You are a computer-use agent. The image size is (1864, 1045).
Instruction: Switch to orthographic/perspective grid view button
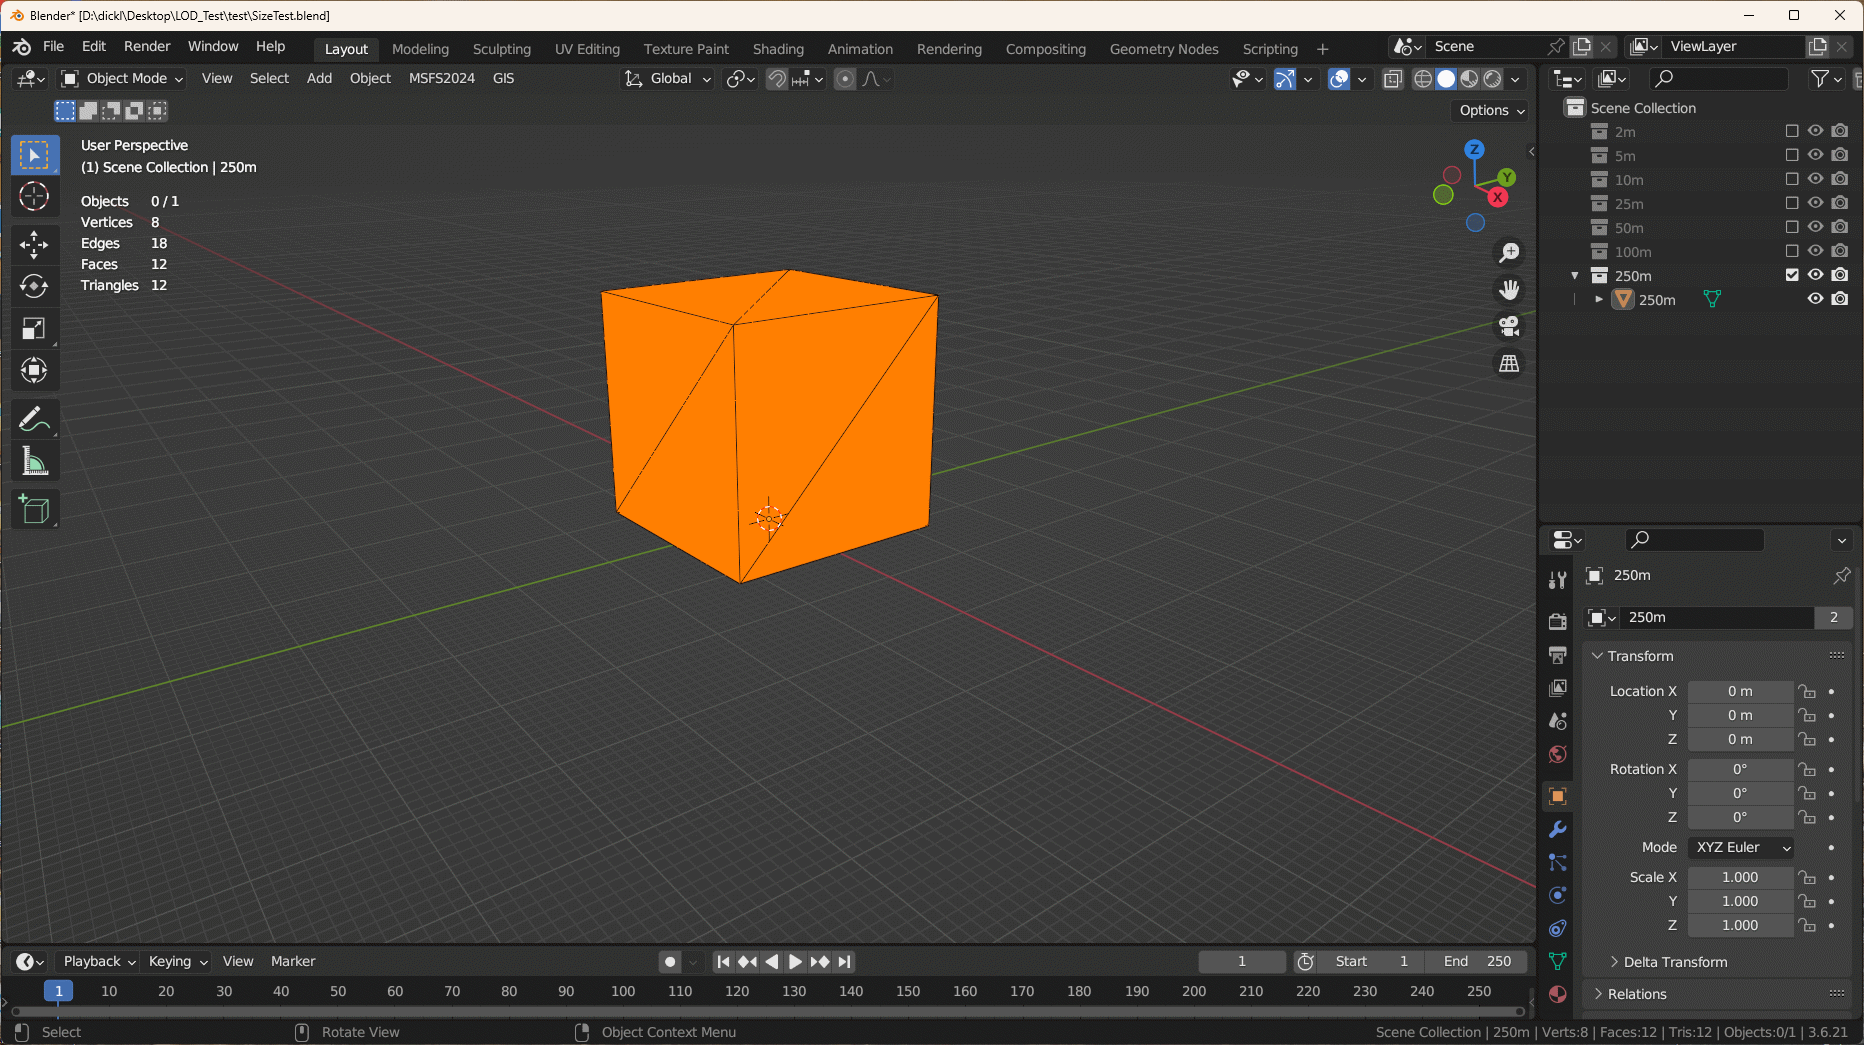1509,364
